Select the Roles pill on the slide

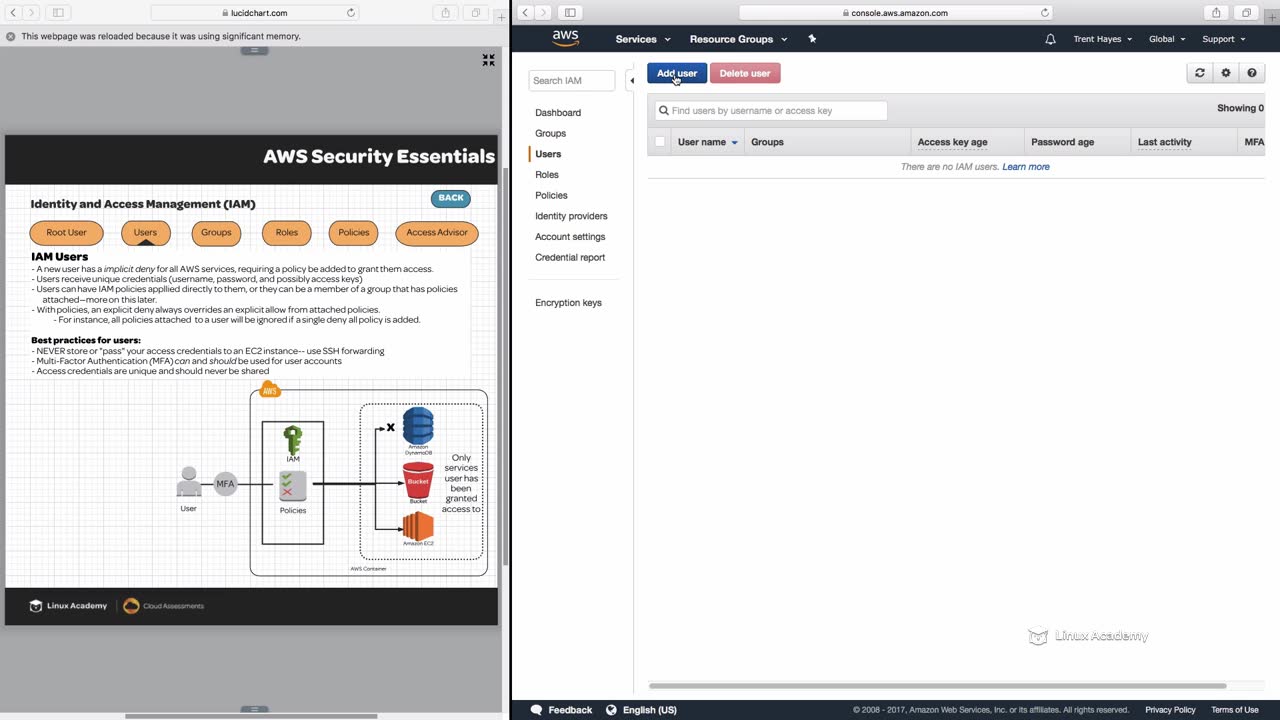[x=287, y=232]
